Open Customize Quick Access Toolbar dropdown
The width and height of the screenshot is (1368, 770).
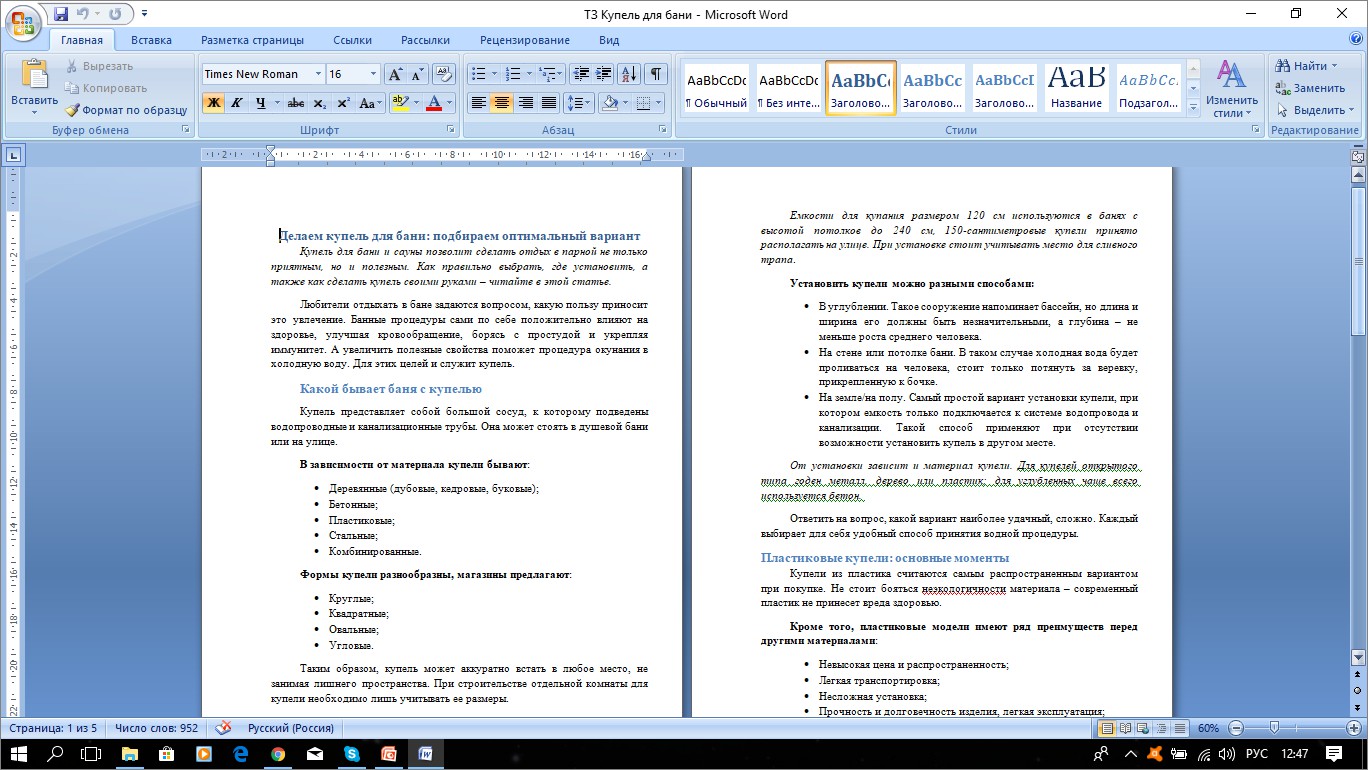point(145,14)
